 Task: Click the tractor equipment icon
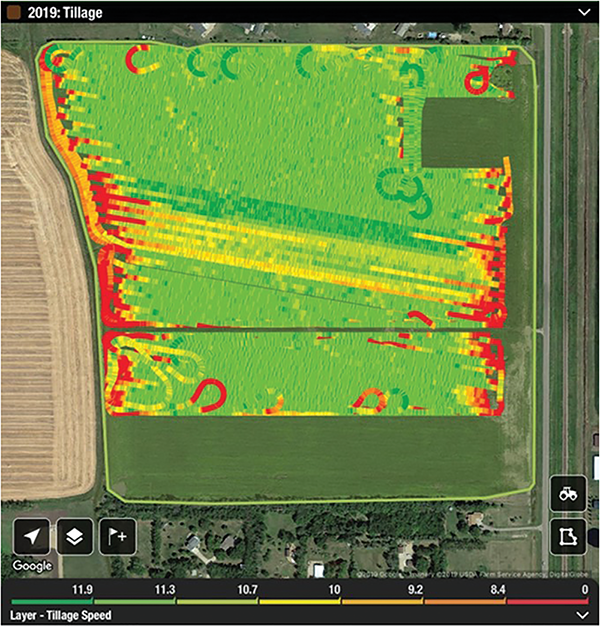pyautogui.click(x=567, y=495)
